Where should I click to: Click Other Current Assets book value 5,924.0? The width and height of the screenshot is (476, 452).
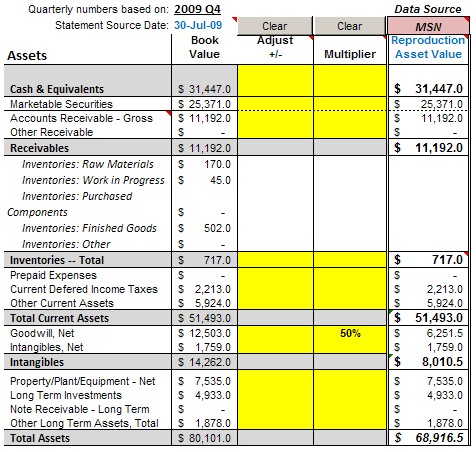point(204,303)
